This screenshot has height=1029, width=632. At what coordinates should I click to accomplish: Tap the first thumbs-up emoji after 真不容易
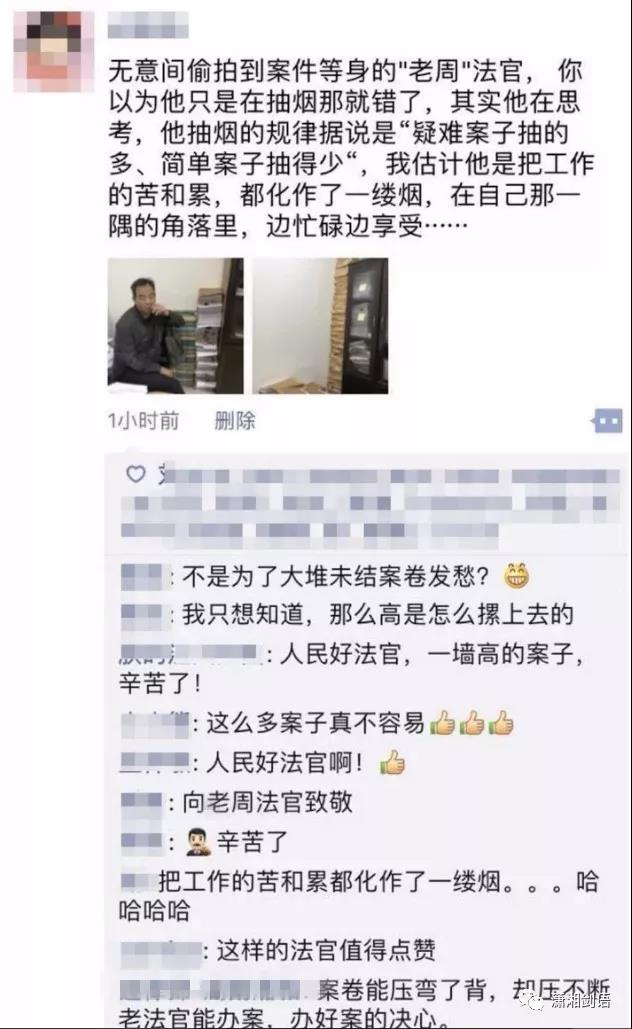point(443,724)
